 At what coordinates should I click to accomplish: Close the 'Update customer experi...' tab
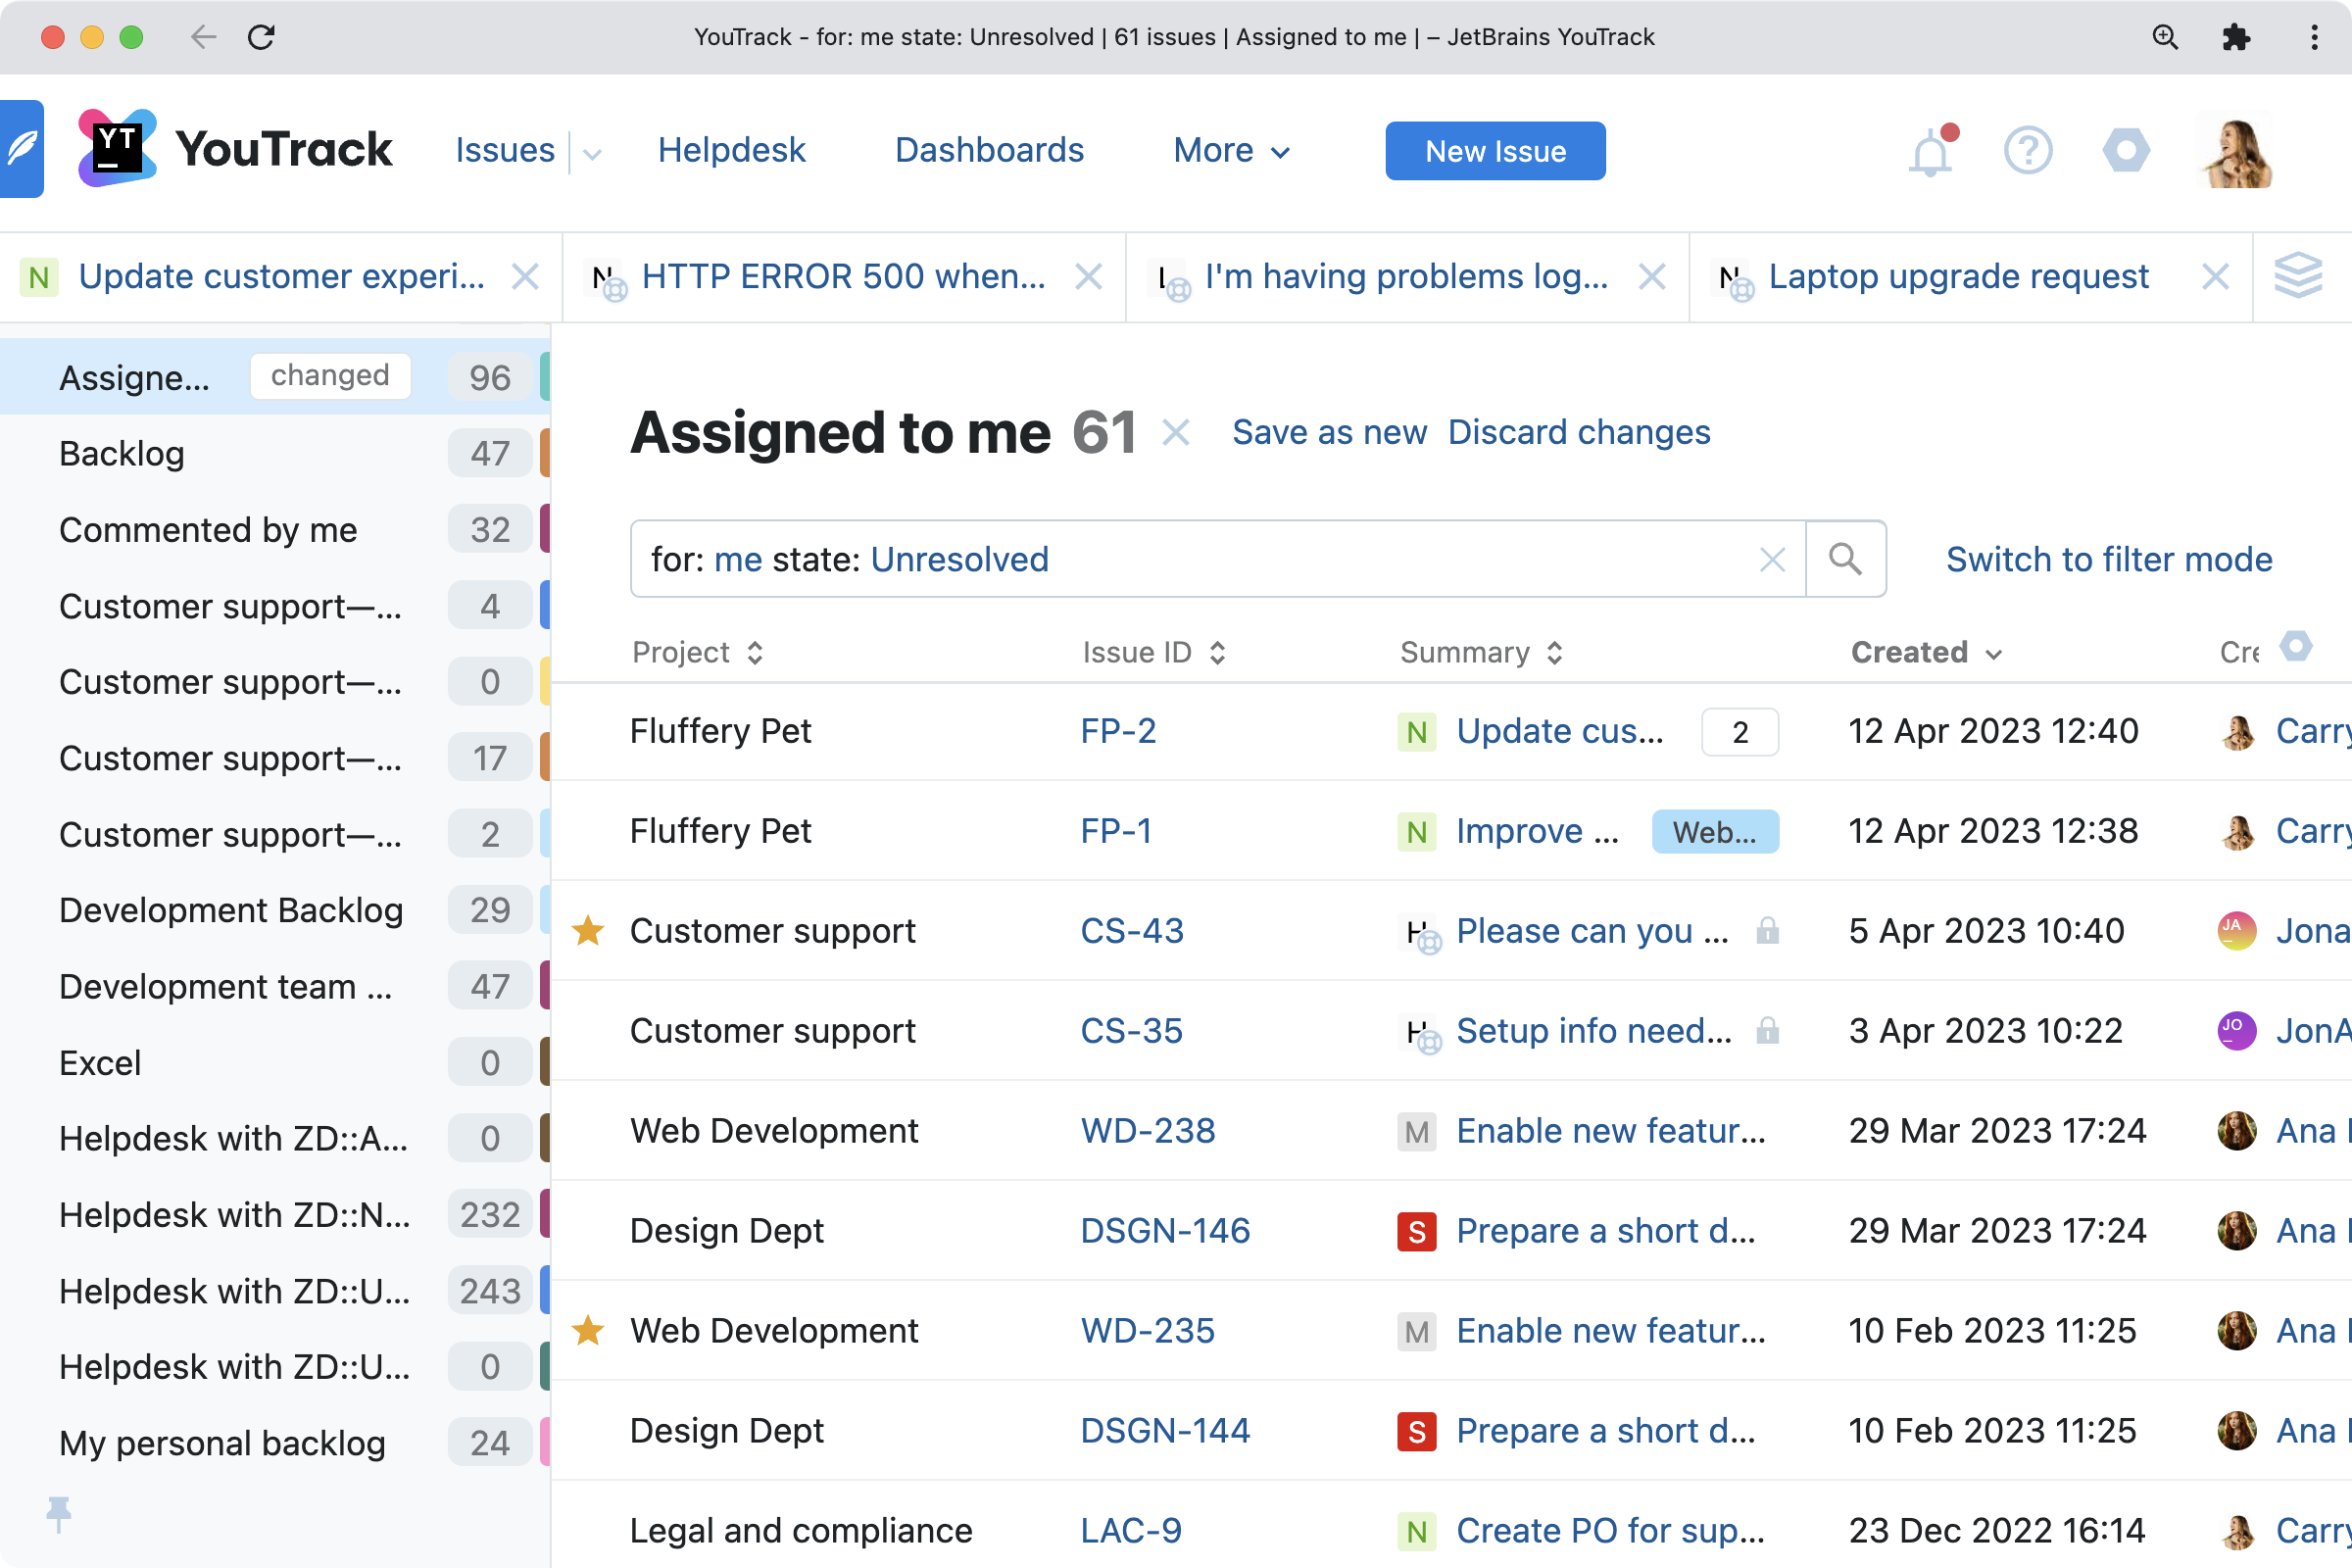point(525,276)
